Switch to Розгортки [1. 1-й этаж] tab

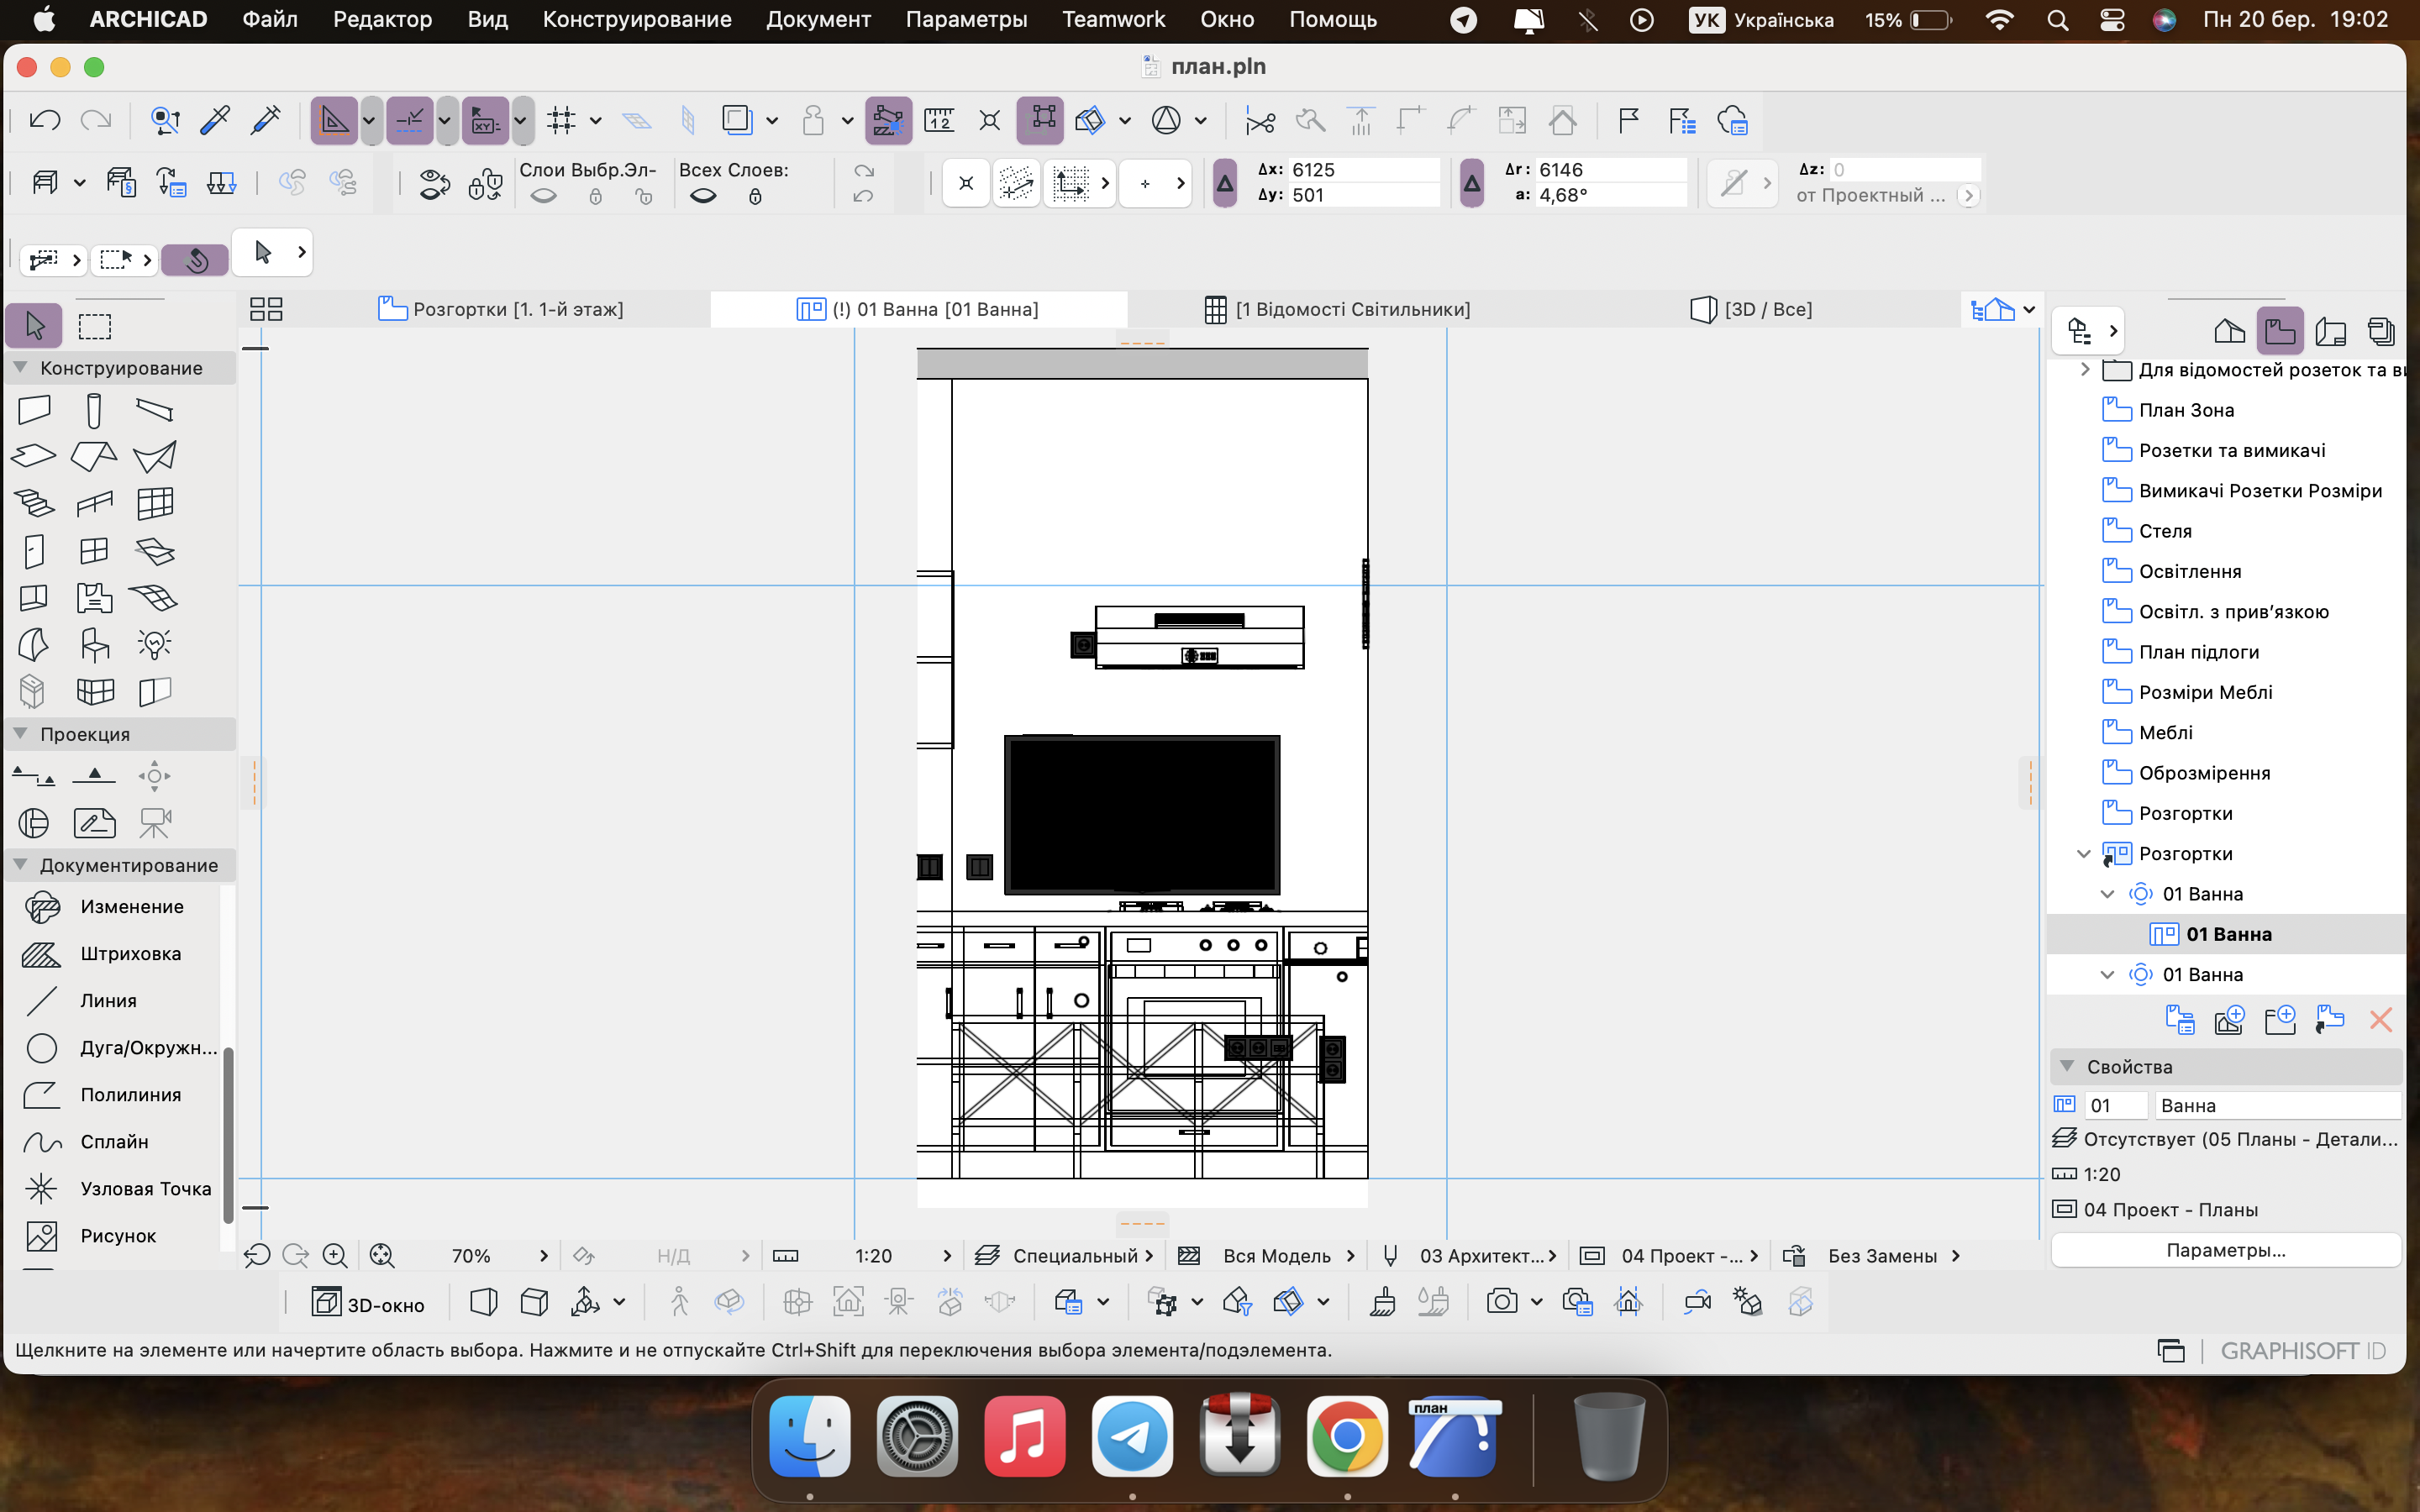pyautogui.click(x=501, y=309)
